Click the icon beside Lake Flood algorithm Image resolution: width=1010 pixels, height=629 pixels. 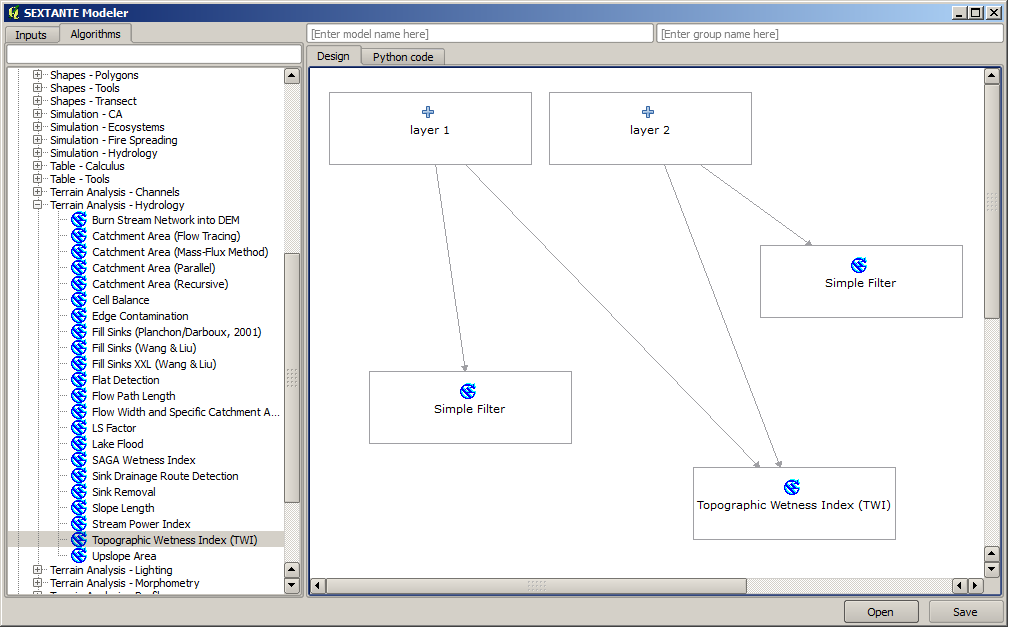click(x=79, y=444)
